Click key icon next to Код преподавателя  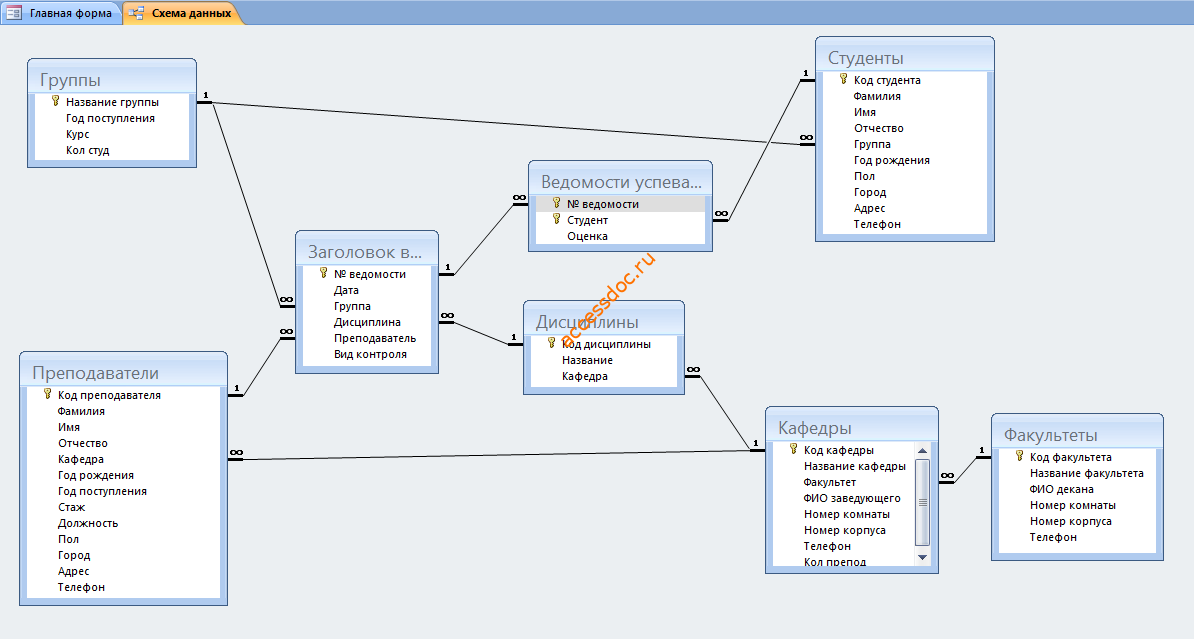tap(47, 395)
